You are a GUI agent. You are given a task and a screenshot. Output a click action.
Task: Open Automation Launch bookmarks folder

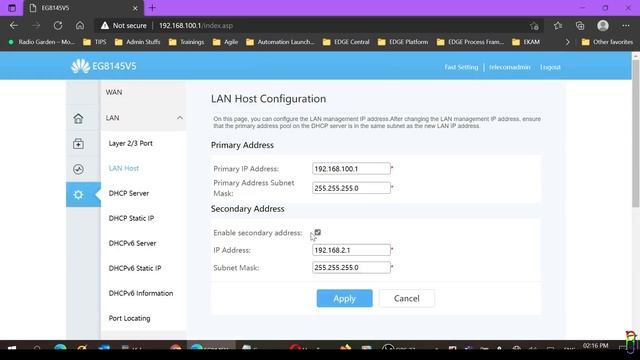tap(281, 42)
